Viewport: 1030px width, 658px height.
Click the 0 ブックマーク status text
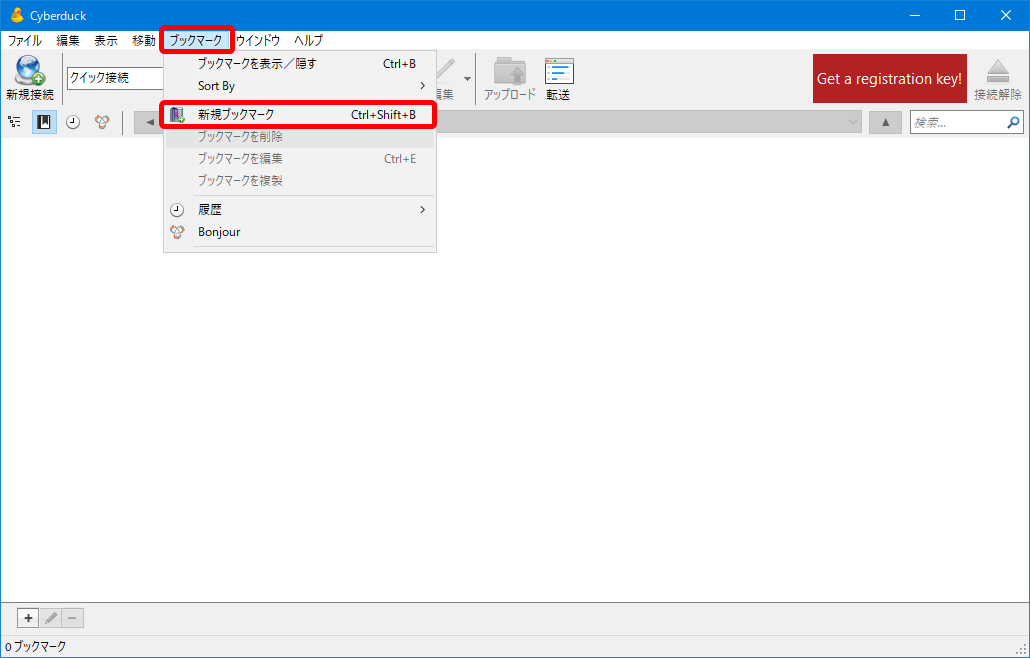tap(35, 647)
